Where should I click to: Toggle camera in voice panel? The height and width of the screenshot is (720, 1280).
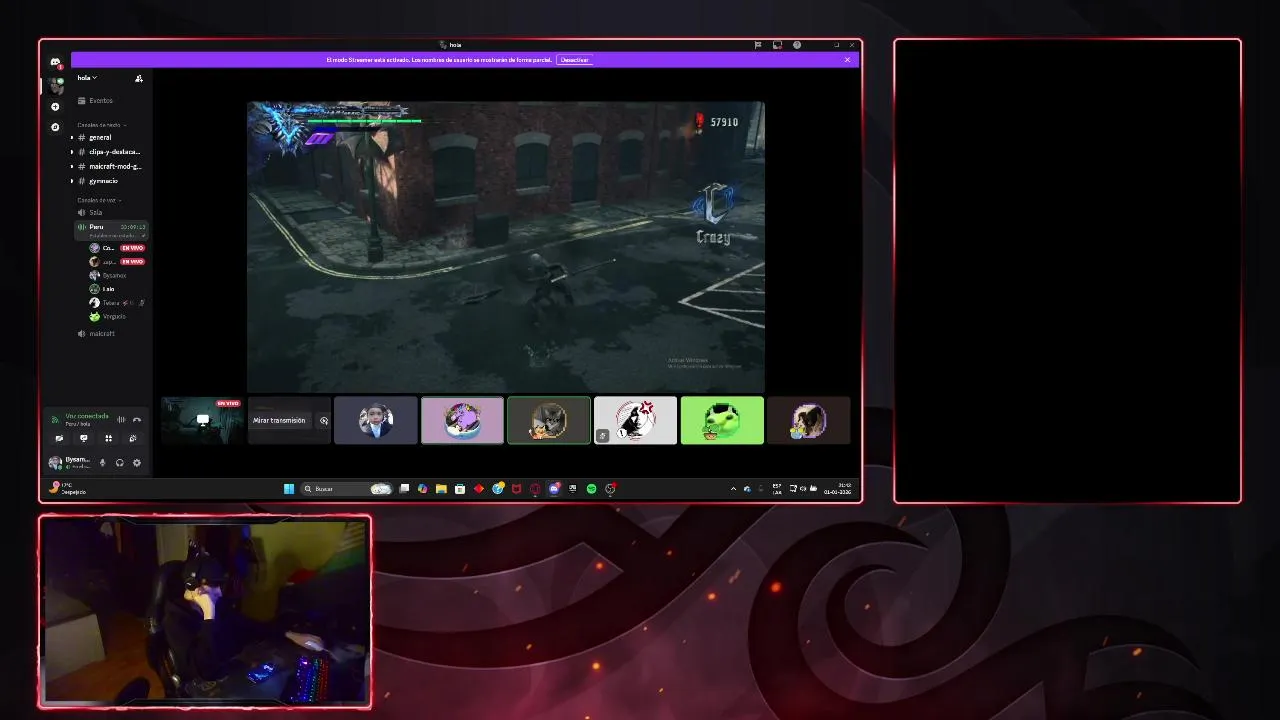pyautogui.click(x=59, y=438)
